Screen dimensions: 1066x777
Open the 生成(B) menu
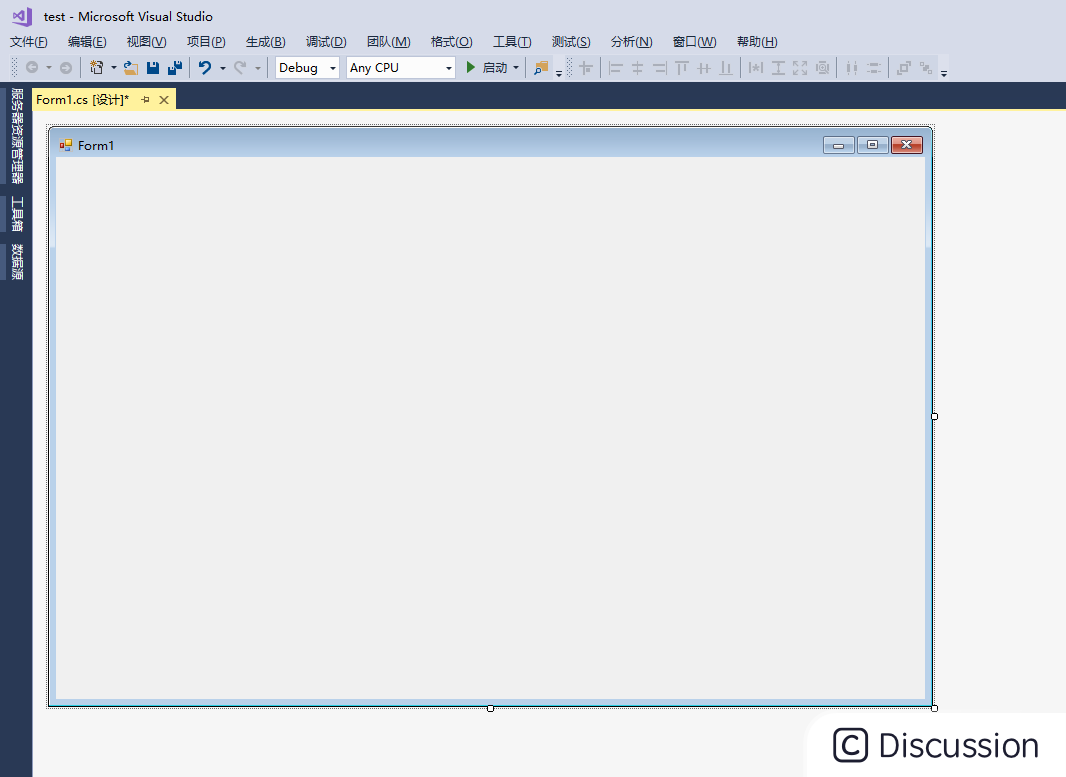coord(265,41)
